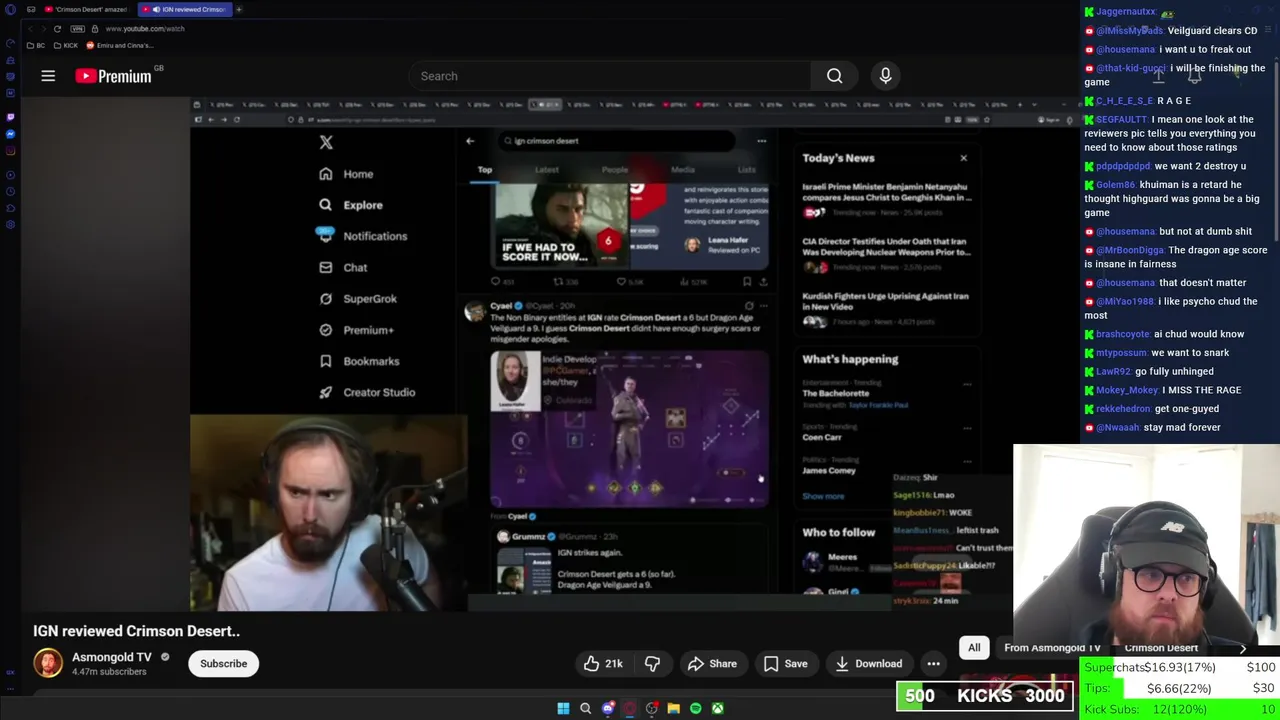
Task: Click the verified badge beside Asmongold TV
Action: pos(165,658)
